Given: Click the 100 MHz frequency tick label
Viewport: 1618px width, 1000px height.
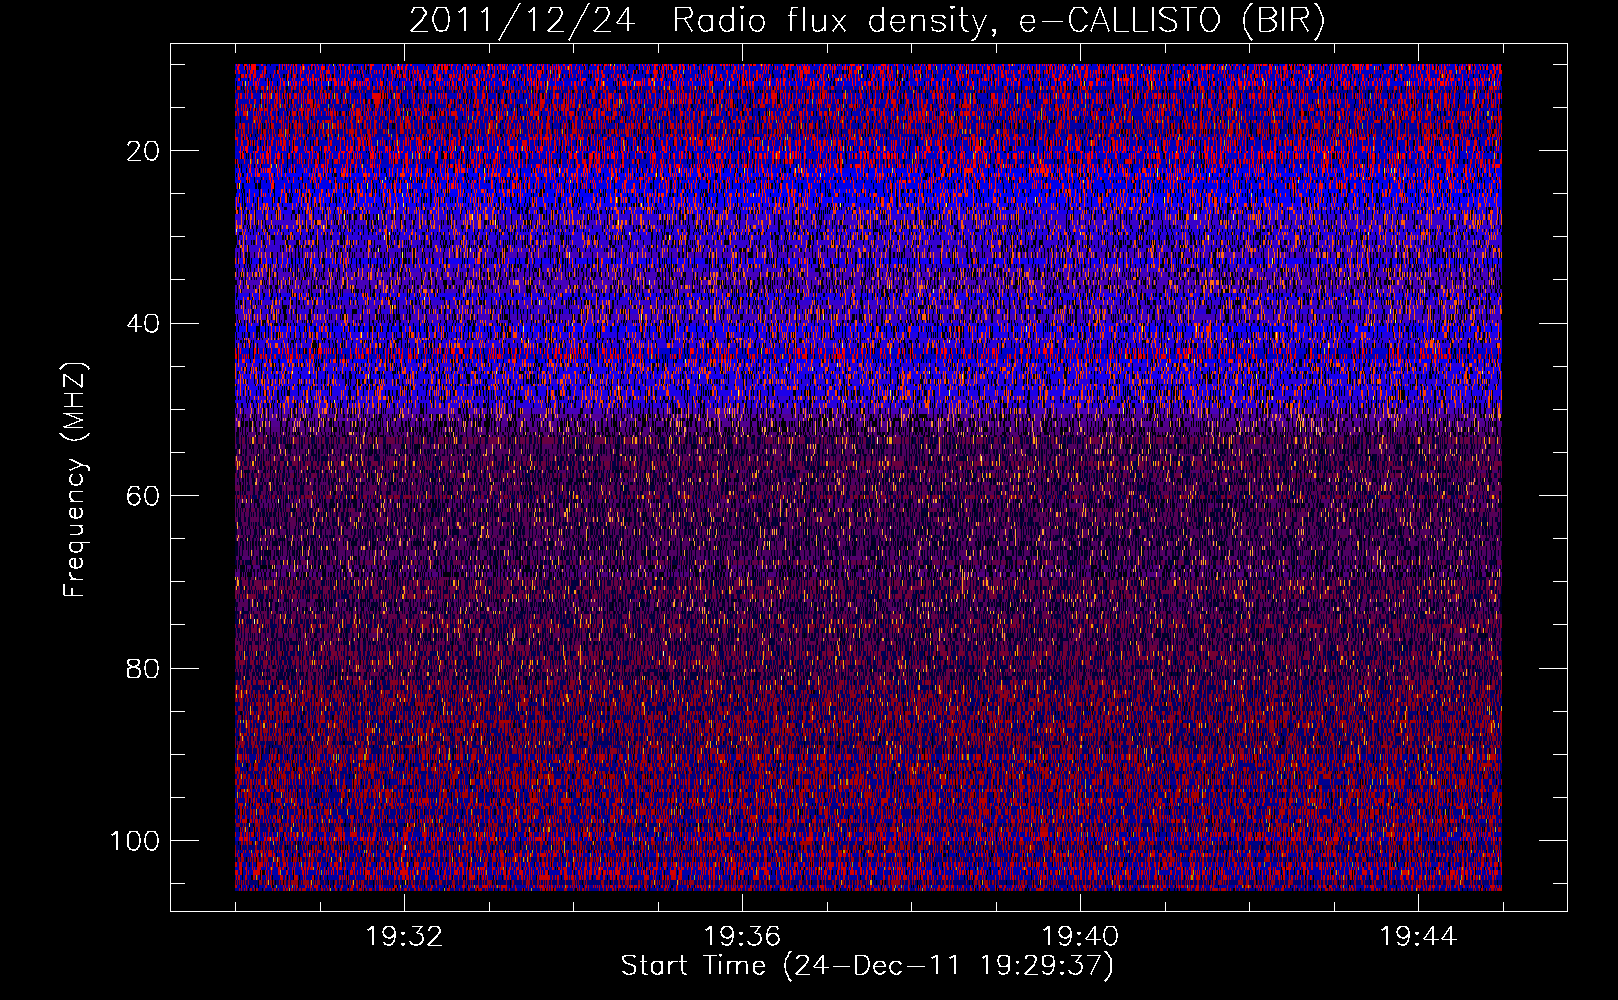Looking at the screenshot, I should [x=136, y=841].
